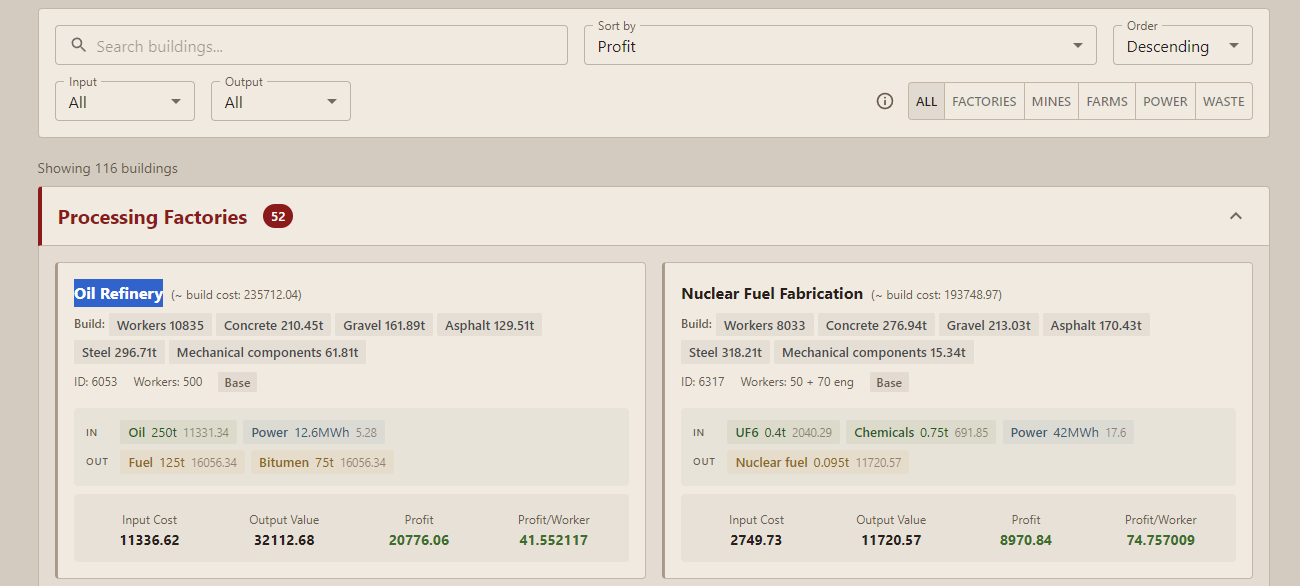Click Oil Refinery Steel 296.71t chip
Screen dimensions: 1300x586
[x=120, y=352]
